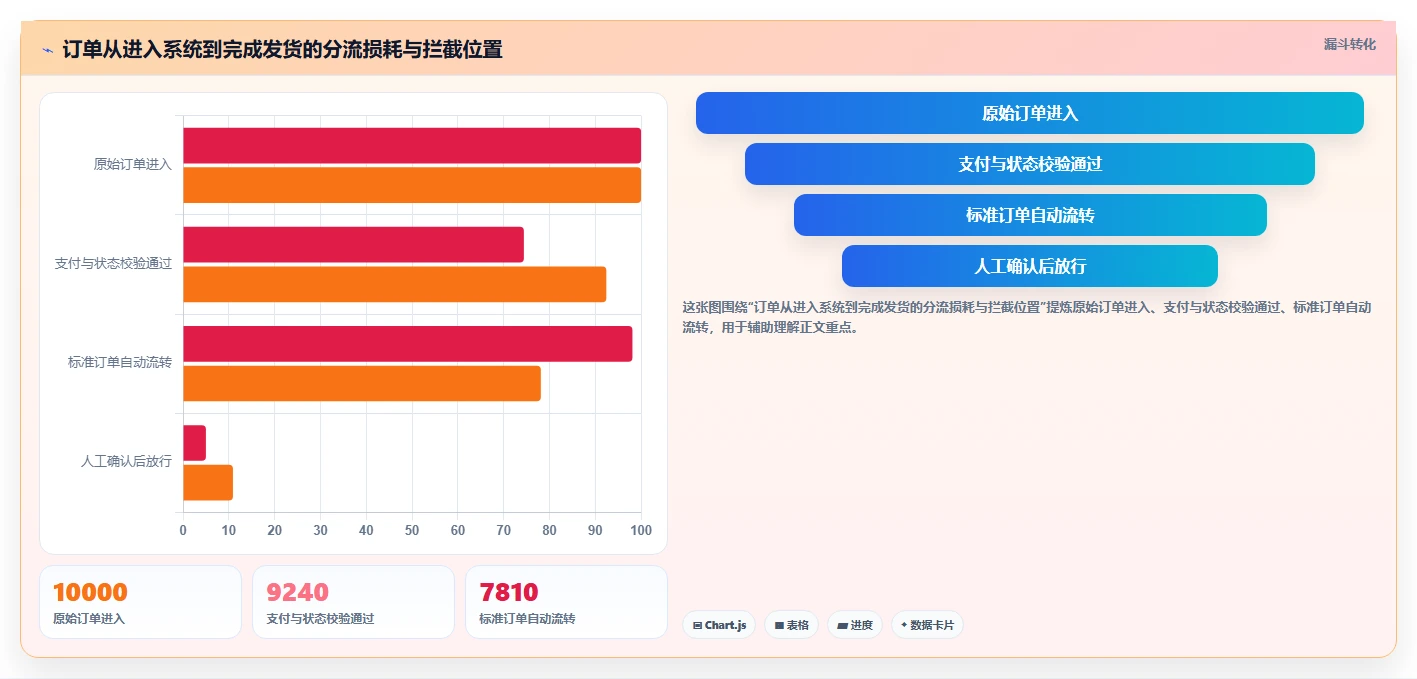The height and width of the screenshot is (679, 1417).
Task: Click the orange bar for 标准订单自动流转
Action: (x=362, y=383)
